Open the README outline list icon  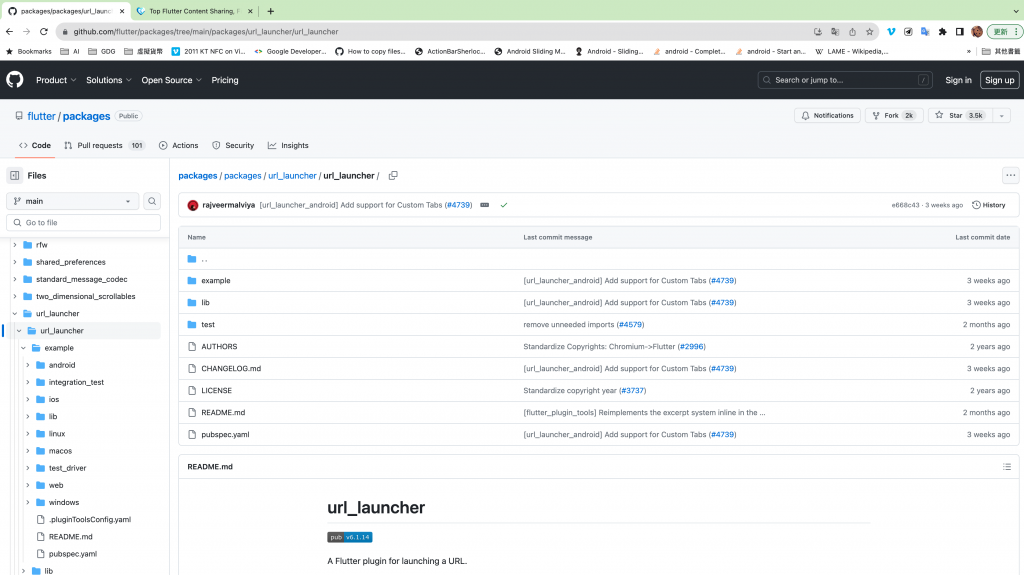point(1006,467)
